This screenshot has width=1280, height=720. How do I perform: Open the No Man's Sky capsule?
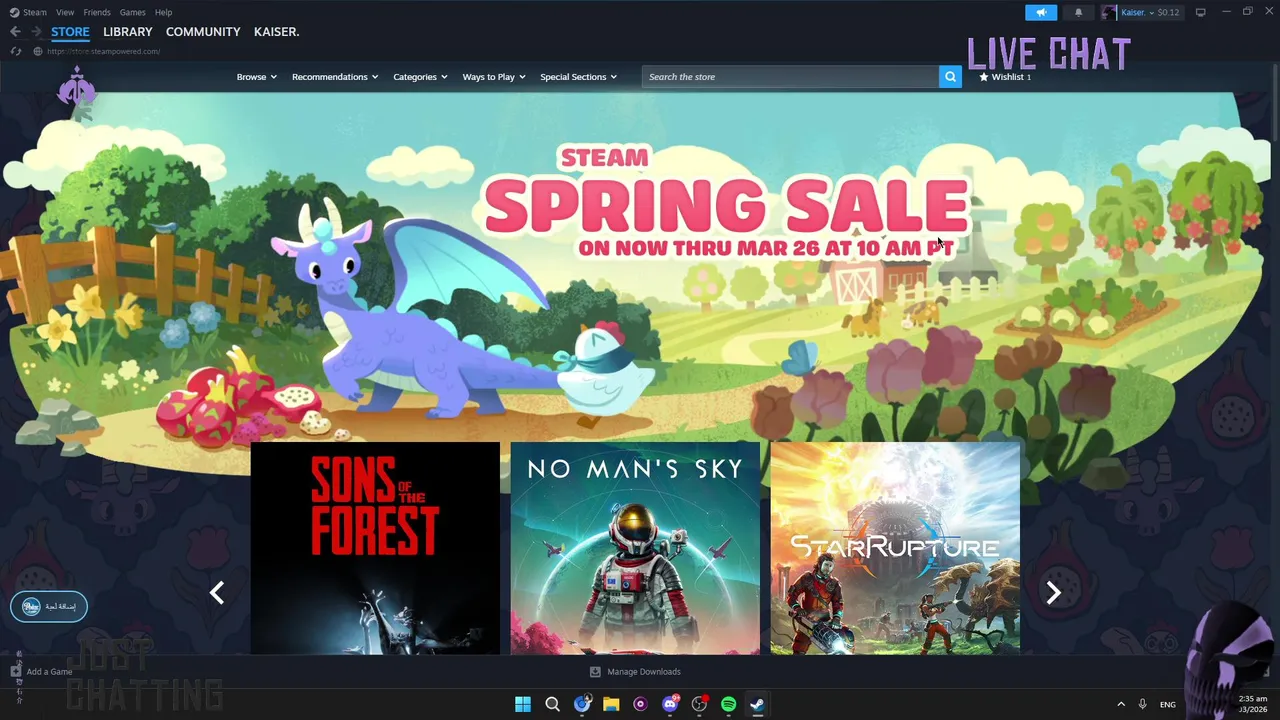click(635, 548)
